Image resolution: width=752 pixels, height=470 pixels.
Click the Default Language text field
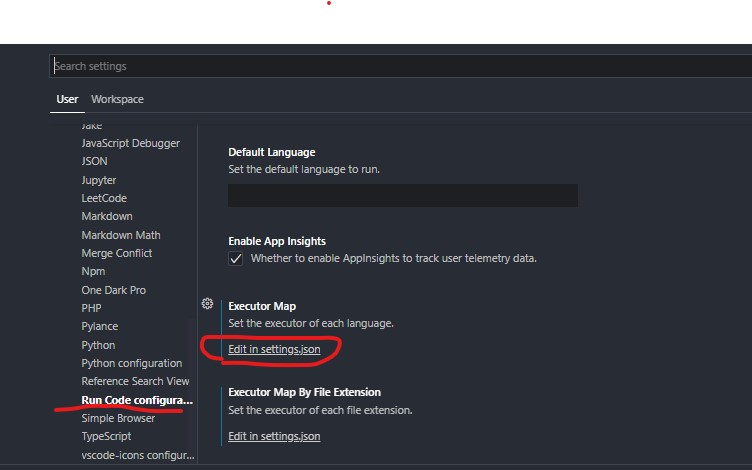tap(402, 195)
